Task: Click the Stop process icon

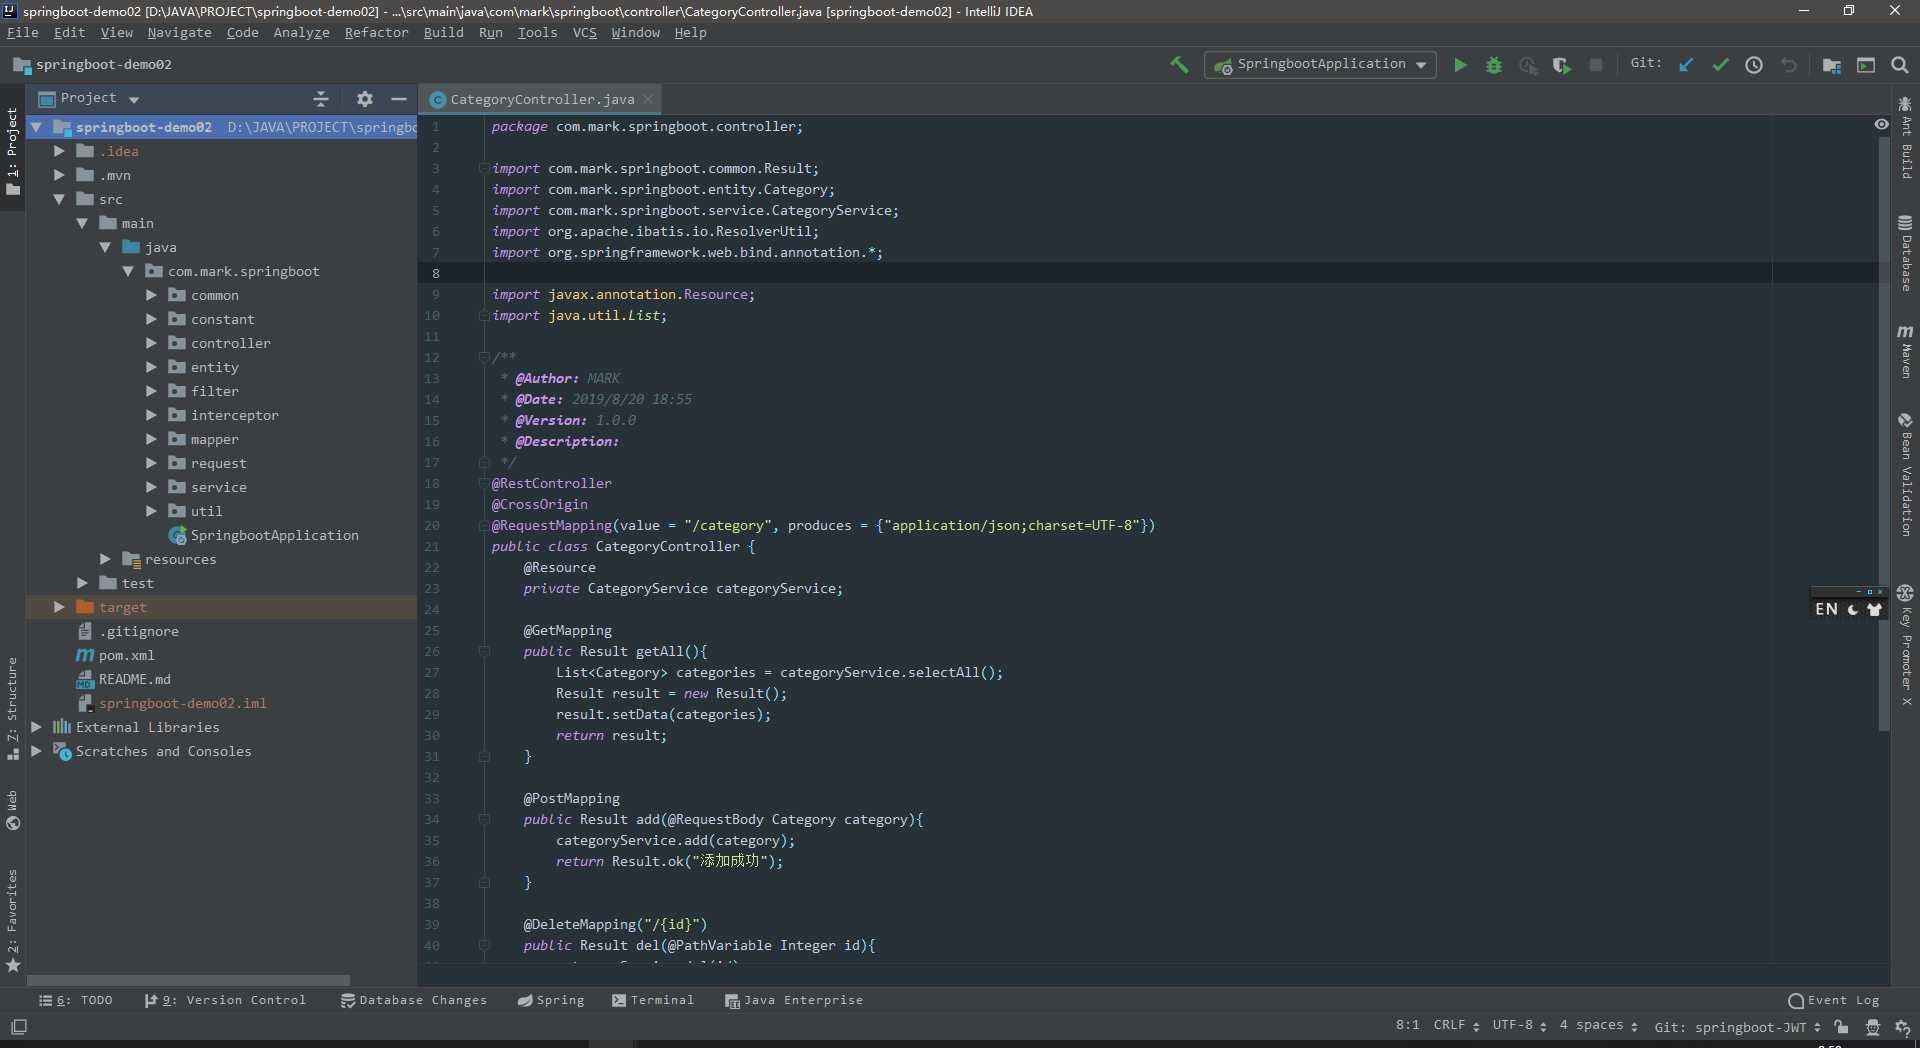Action: 1596,65
